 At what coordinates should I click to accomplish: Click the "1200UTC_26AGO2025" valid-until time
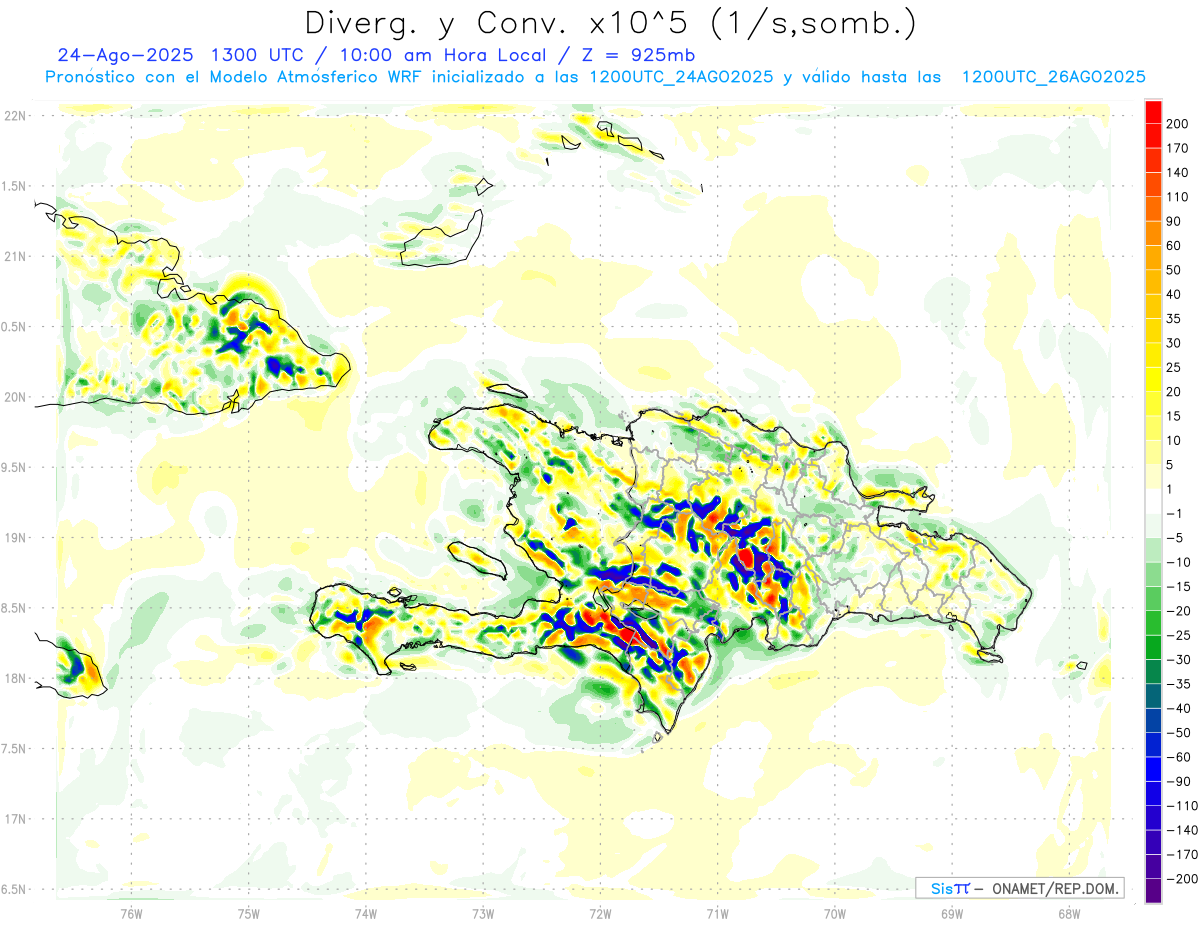tap(1053, 77)
